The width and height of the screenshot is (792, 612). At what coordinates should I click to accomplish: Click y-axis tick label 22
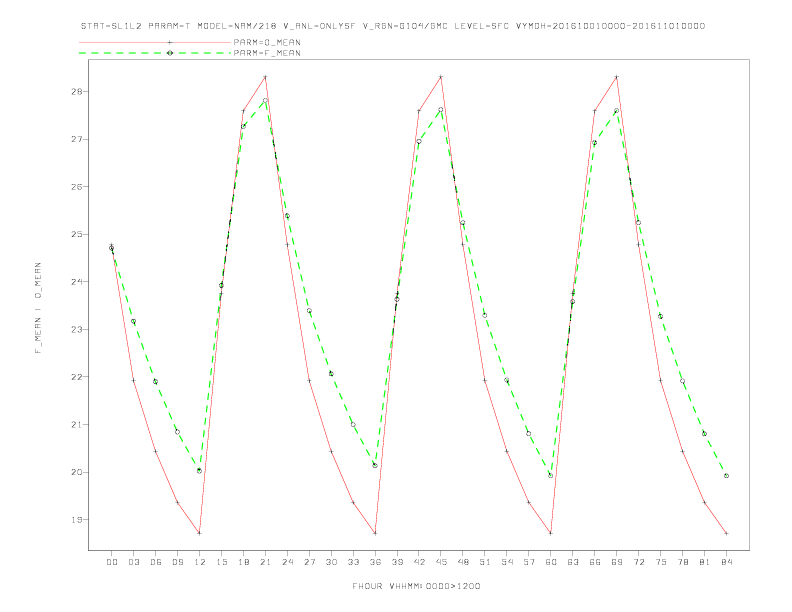coord(78,377)
